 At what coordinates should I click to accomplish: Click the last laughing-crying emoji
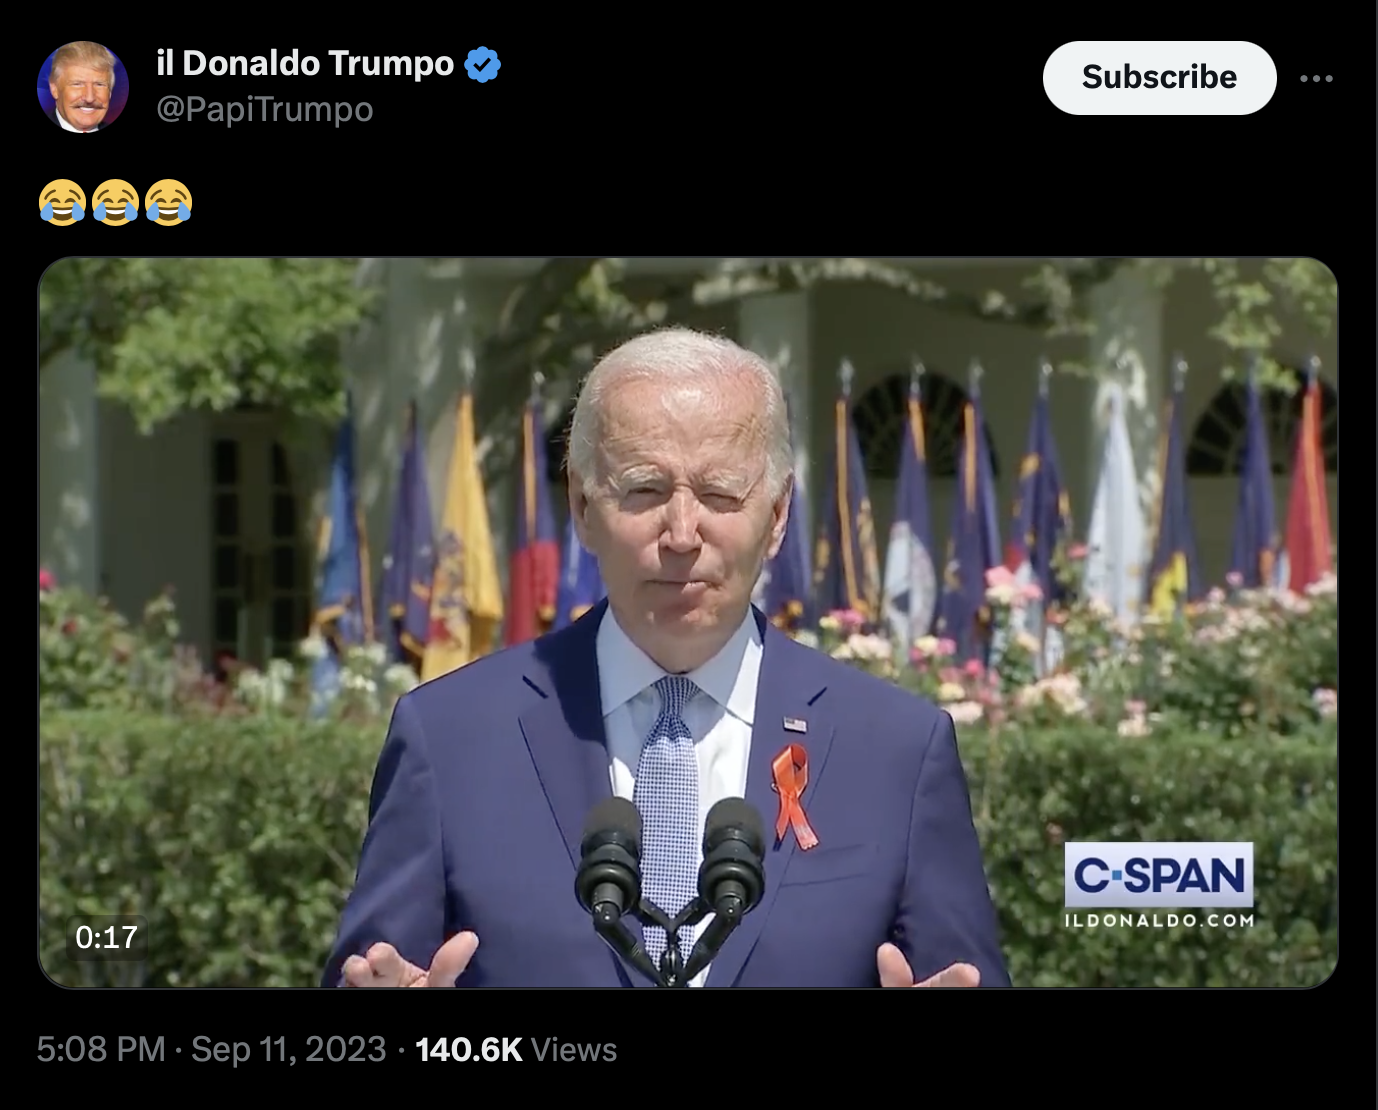[168, 202]
